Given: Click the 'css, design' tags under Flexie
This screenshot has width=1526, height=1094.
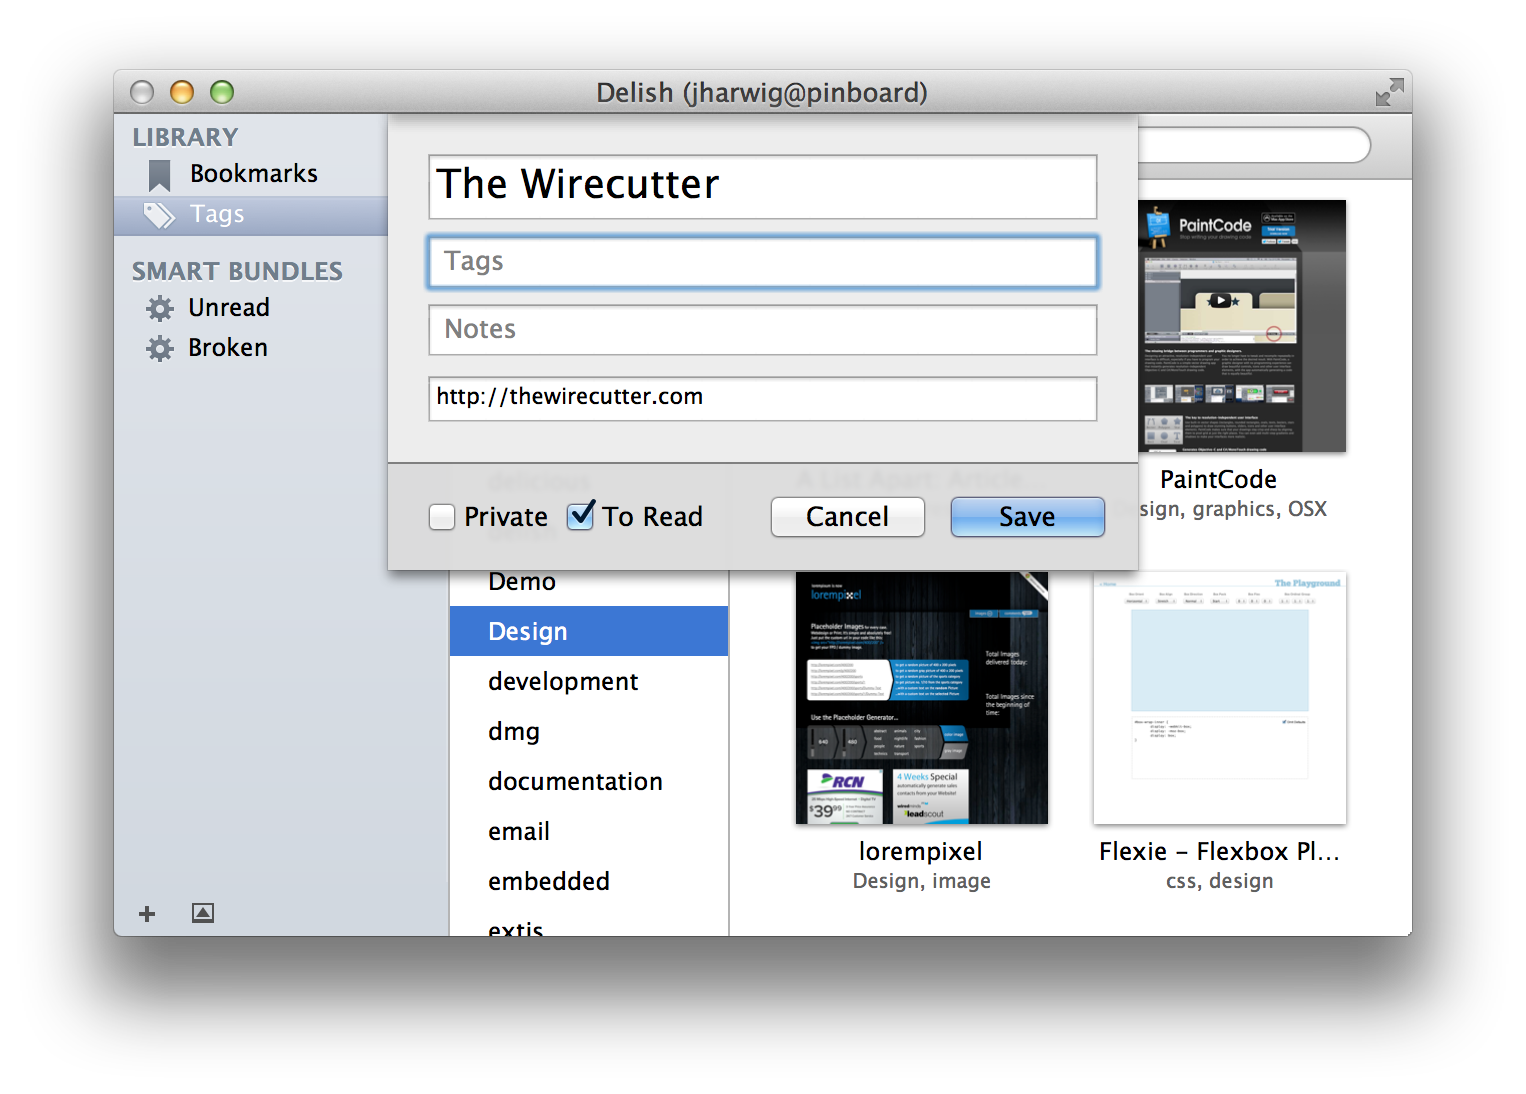Looking at the screenshot, I should pos(1220,881).
